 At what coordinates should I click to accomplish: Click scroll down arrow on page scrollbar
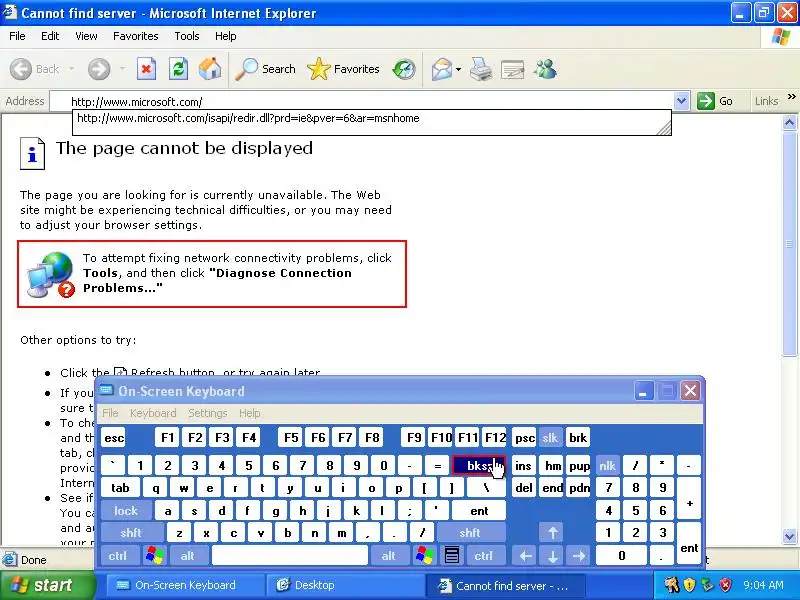pyautogui.click(x=789, y=536)
